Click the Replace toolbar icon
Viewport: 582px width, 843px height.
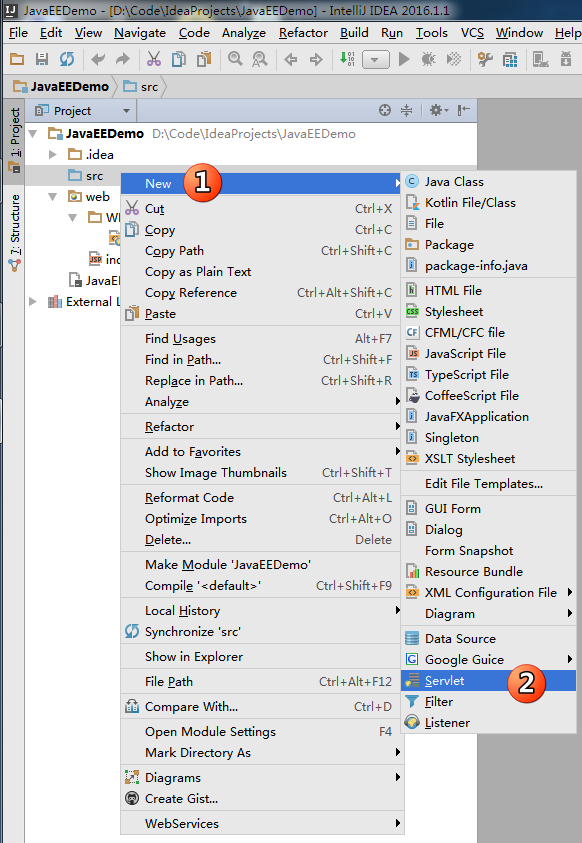[260, 59]
